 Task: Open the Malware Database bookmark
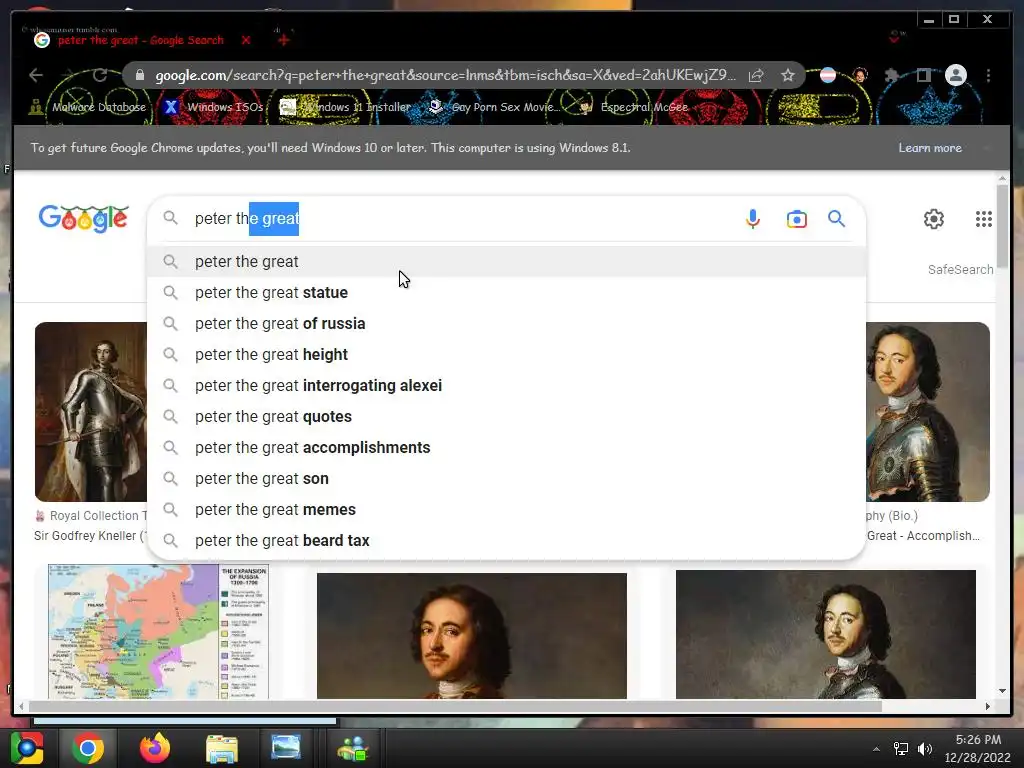tap(88, 107)
